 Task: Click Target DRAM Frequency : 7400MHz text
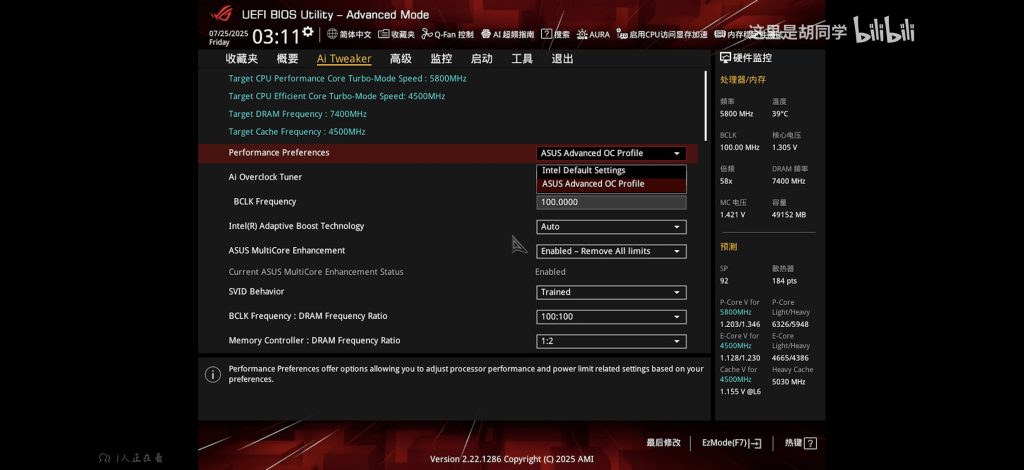(298, 114)
